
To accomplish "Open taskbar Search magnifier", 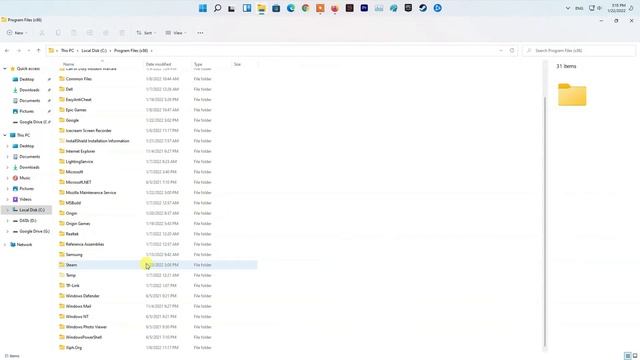I will (x=218, y=8).
